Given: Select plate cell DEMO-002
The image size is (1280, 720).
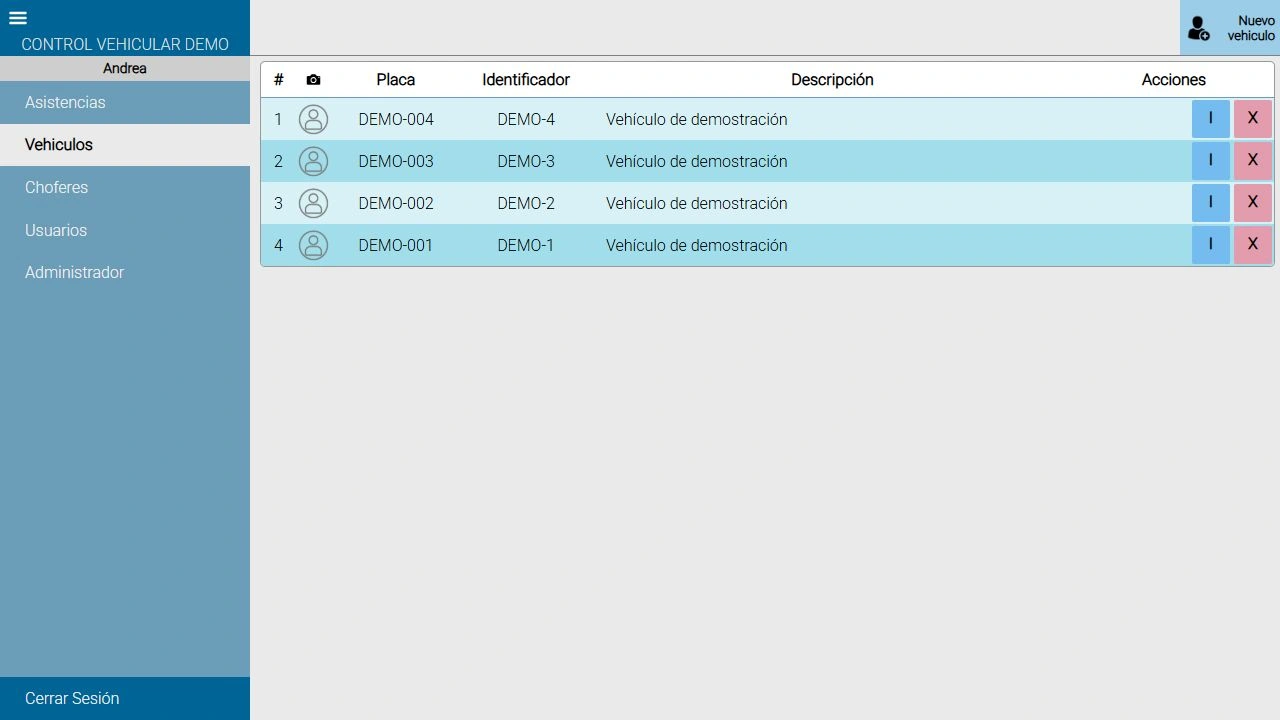Looking at the screenshot, I should pos(396,203).
